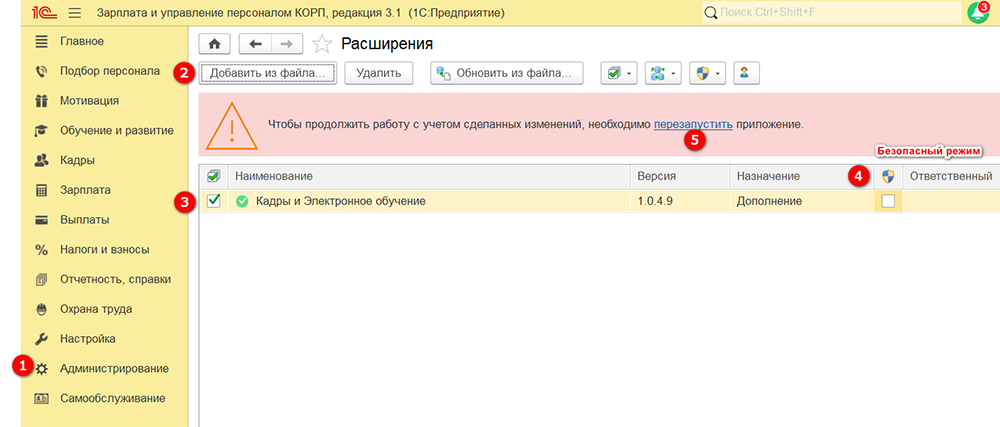Image resolution: width=1000 pixels, height=427 pixels.
Task: Select the Дополнение cell
Action: click(801, 201)
